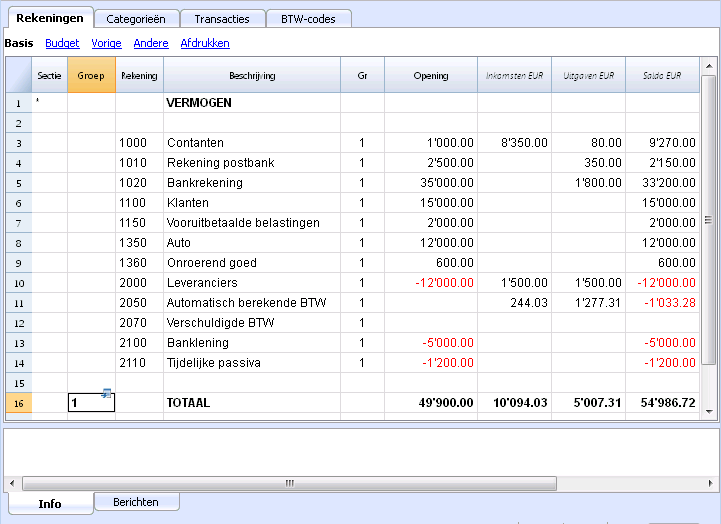Click the vertical scrollbar up arrow

coord(709,66)
